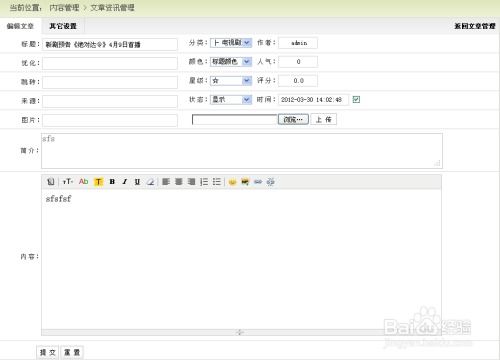The height and width of the screenshot is (360, 500).
Task: Remove hyperlink with unlink icon
Action: coord(271,182)
